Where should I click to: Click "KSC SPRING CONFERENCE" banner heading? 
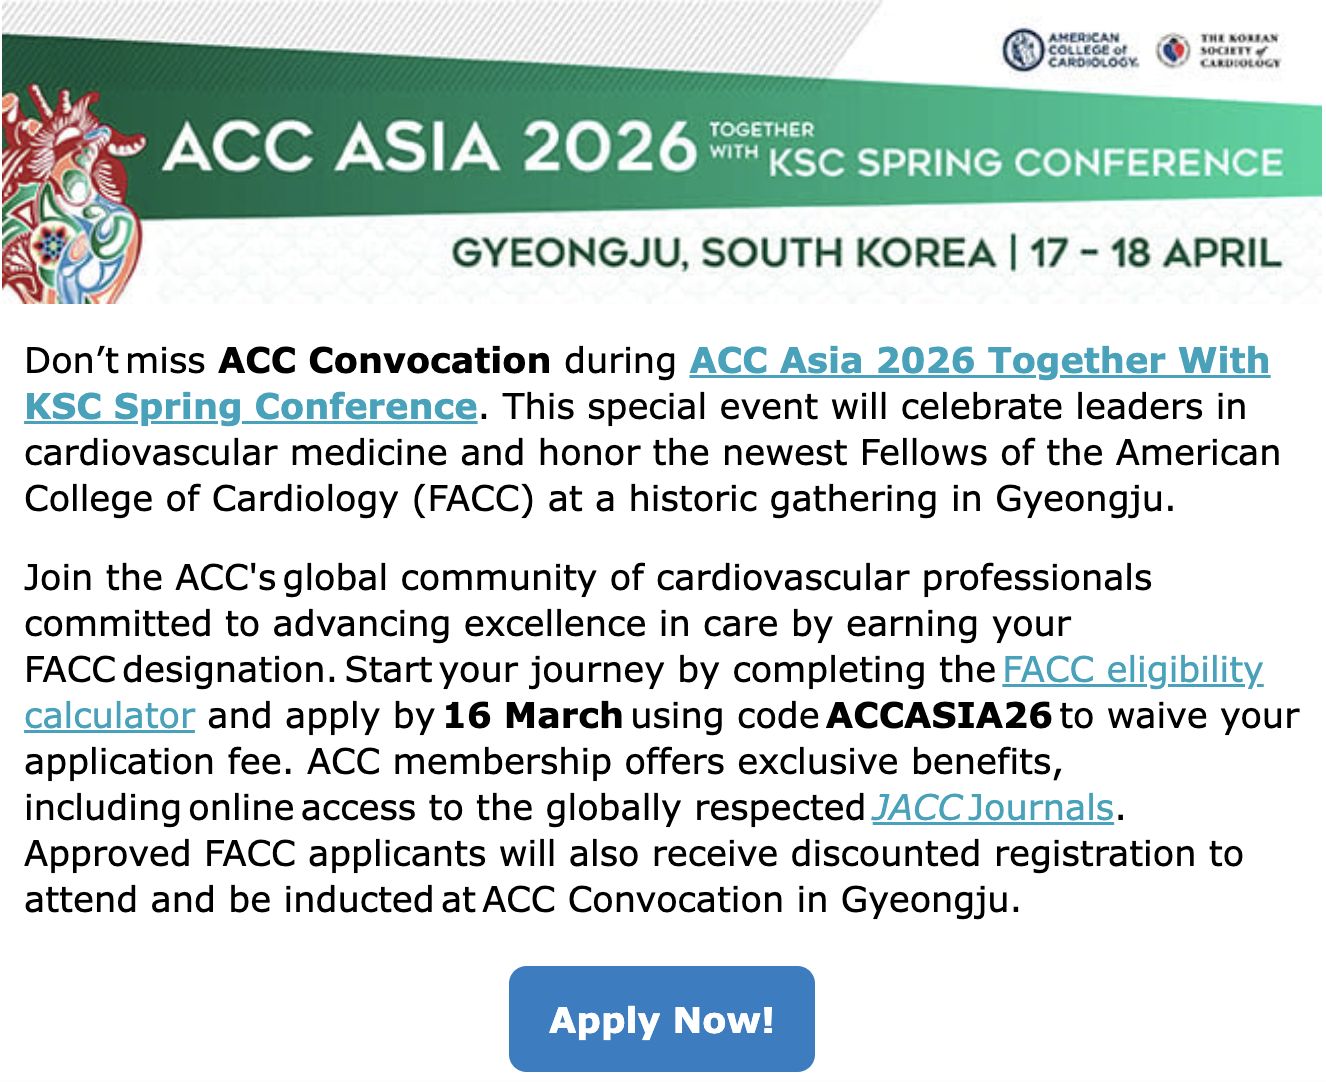click(1025, 163)
